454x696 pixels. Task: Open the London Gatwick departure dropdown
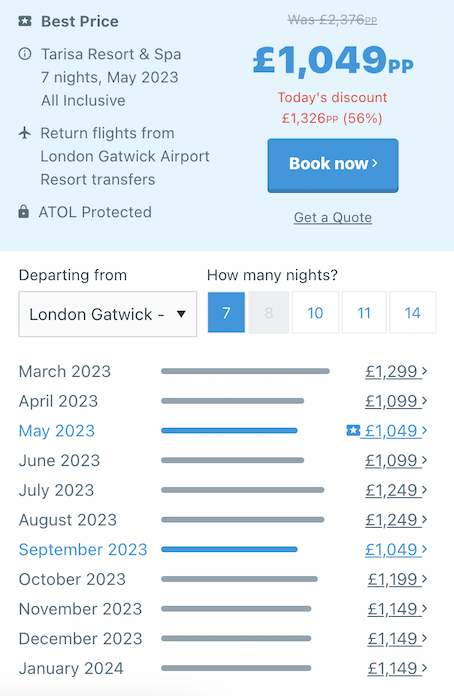point(108,314)
